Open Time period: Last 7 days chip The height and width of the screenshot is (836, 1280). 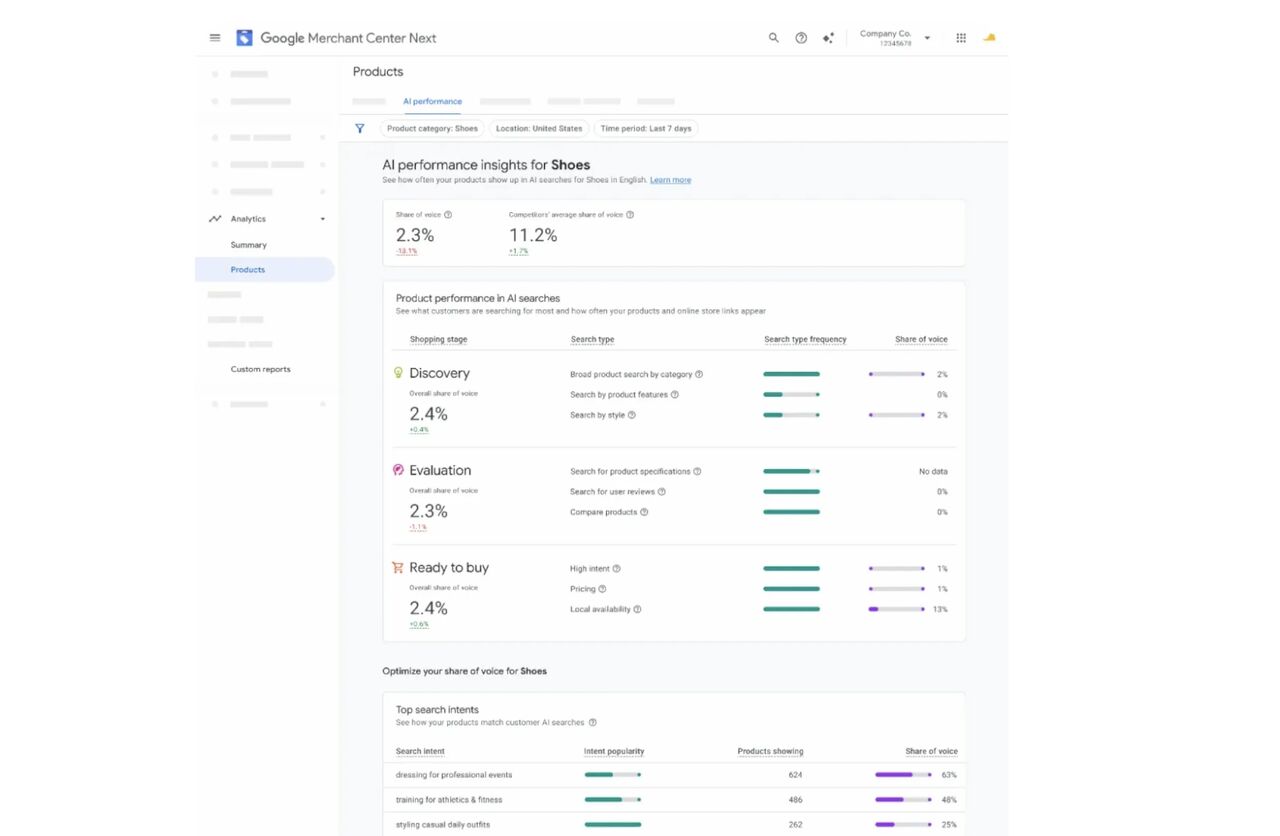646,128
